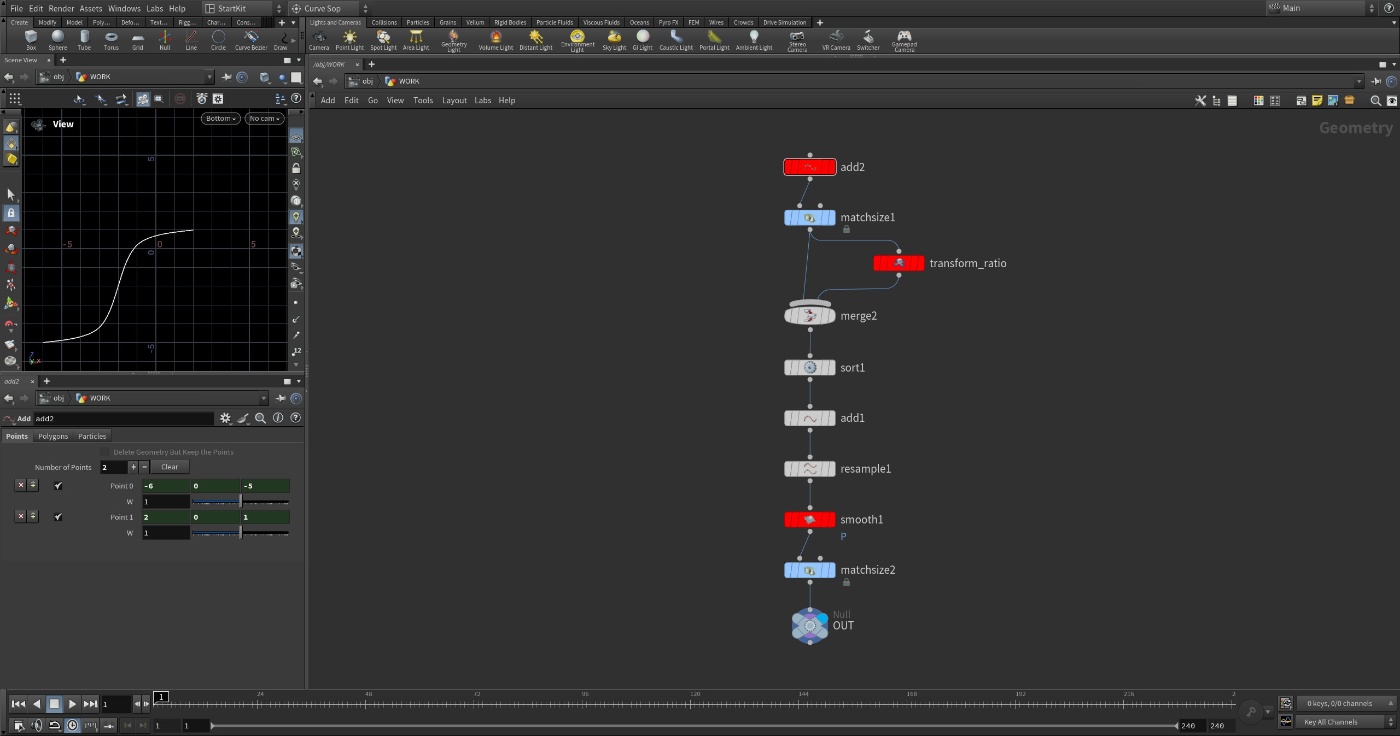
Task: Click the Switcher shelf tool
Action: [868, 40]
